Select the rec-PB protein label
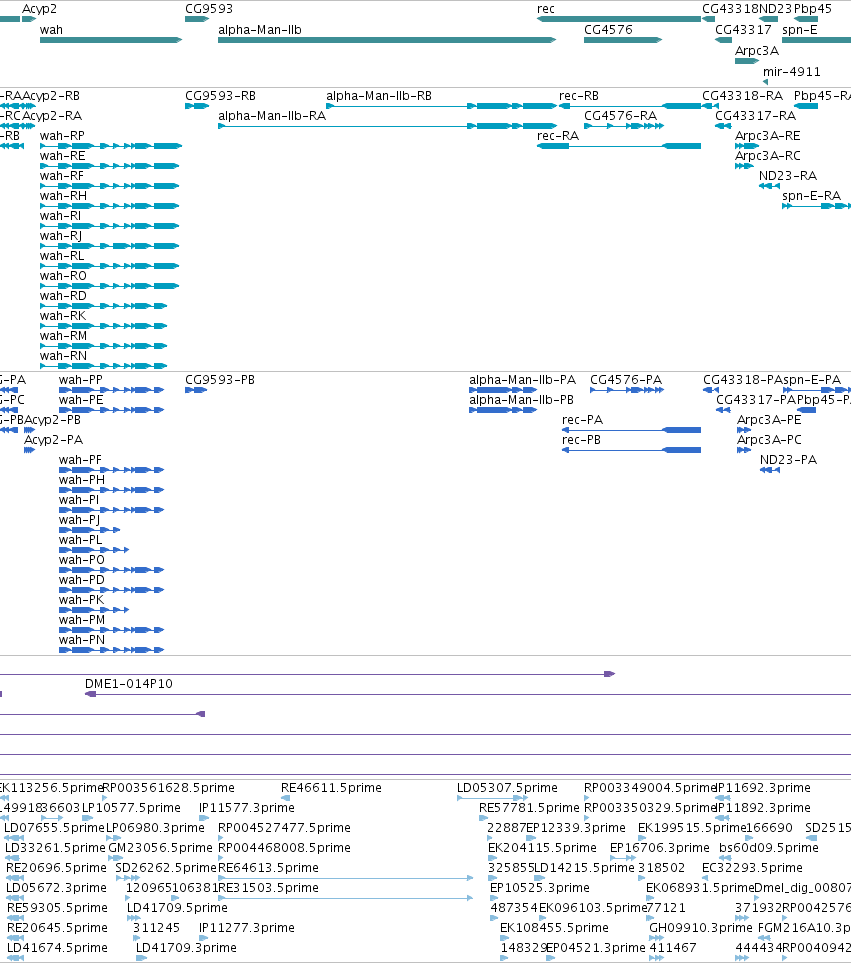Screen dimensions: 851x963 pos(581,440)
